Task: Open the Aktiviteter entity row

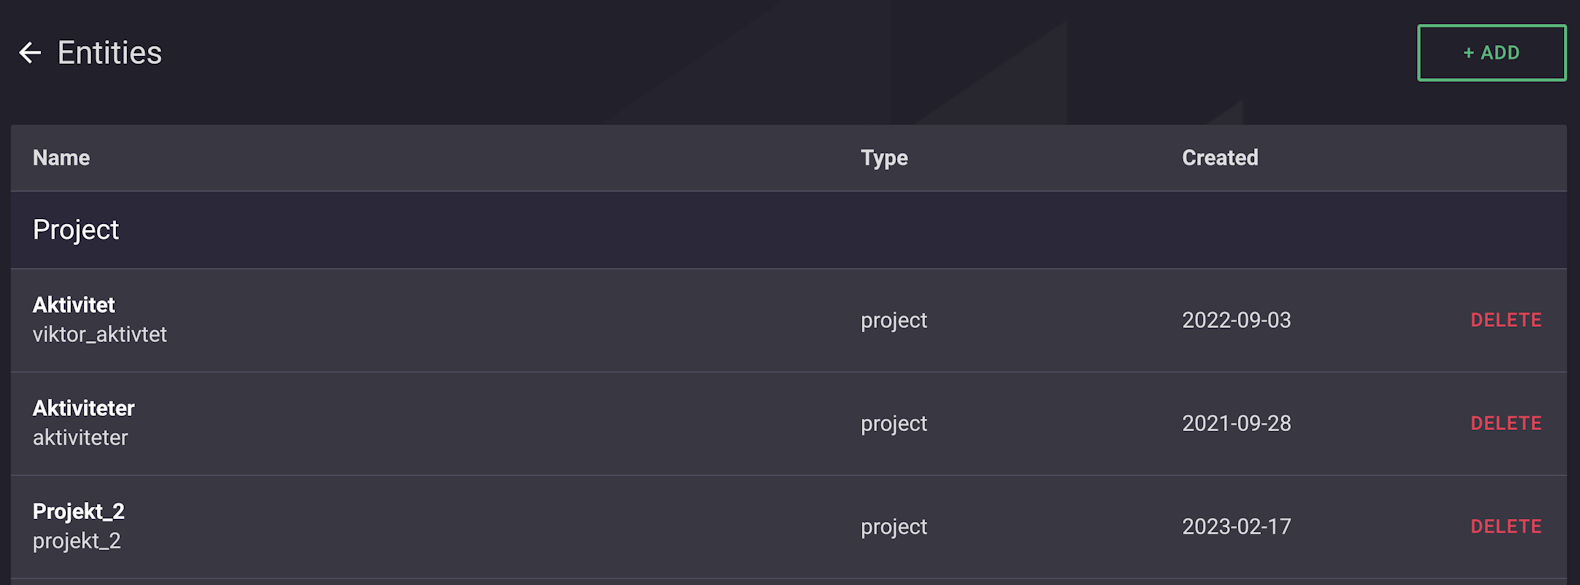Action: tap(84, 408)
